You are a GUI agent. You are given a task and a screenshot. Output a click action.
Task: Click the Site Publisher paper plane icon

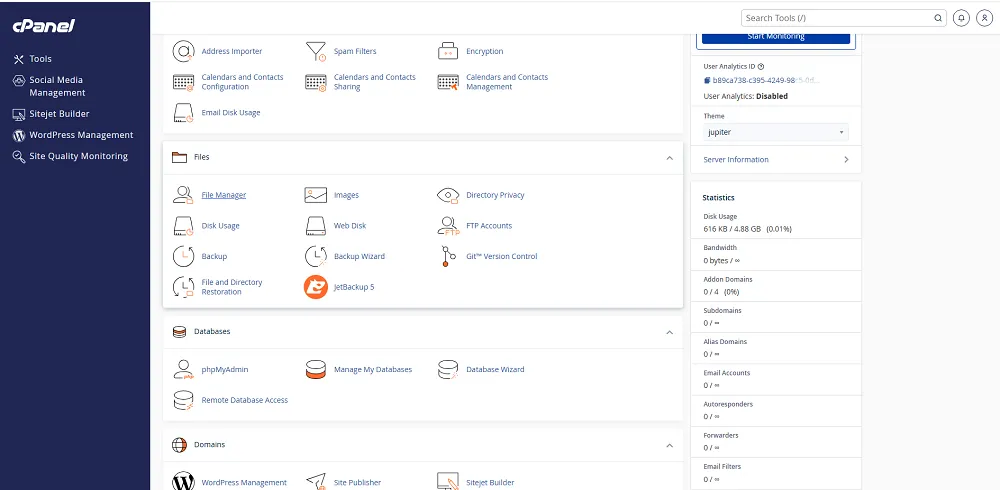tap(316, 482)
